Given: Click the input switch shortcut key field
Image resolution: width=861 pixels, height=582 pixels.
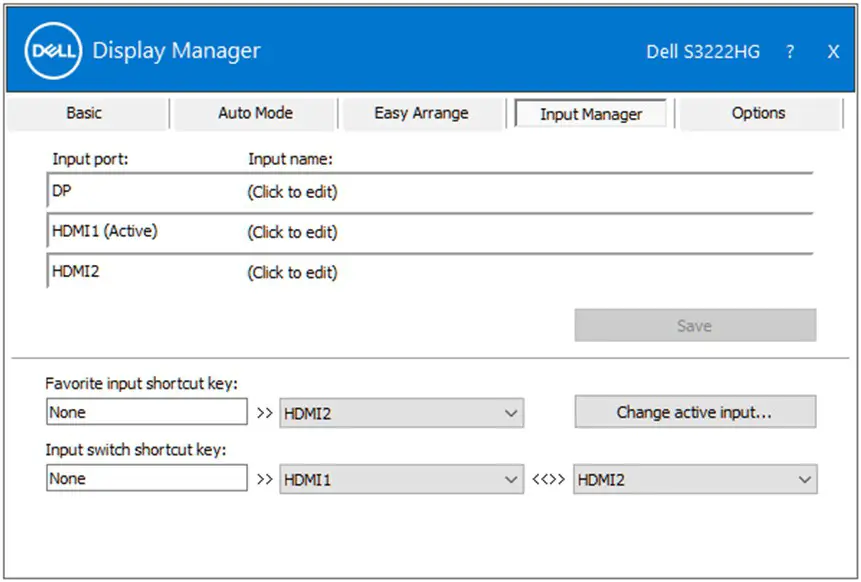Looking at the screenshot, I should tap(146, 478).
